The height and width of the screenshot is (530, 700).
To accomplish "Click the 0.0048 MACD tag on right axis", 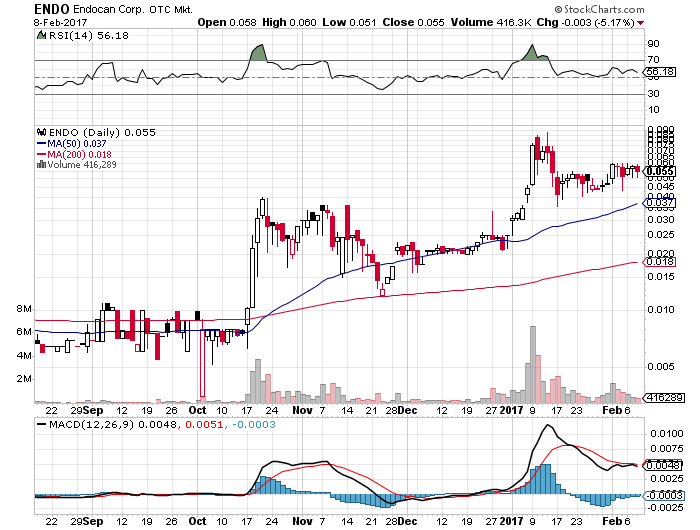I will 663,465.
